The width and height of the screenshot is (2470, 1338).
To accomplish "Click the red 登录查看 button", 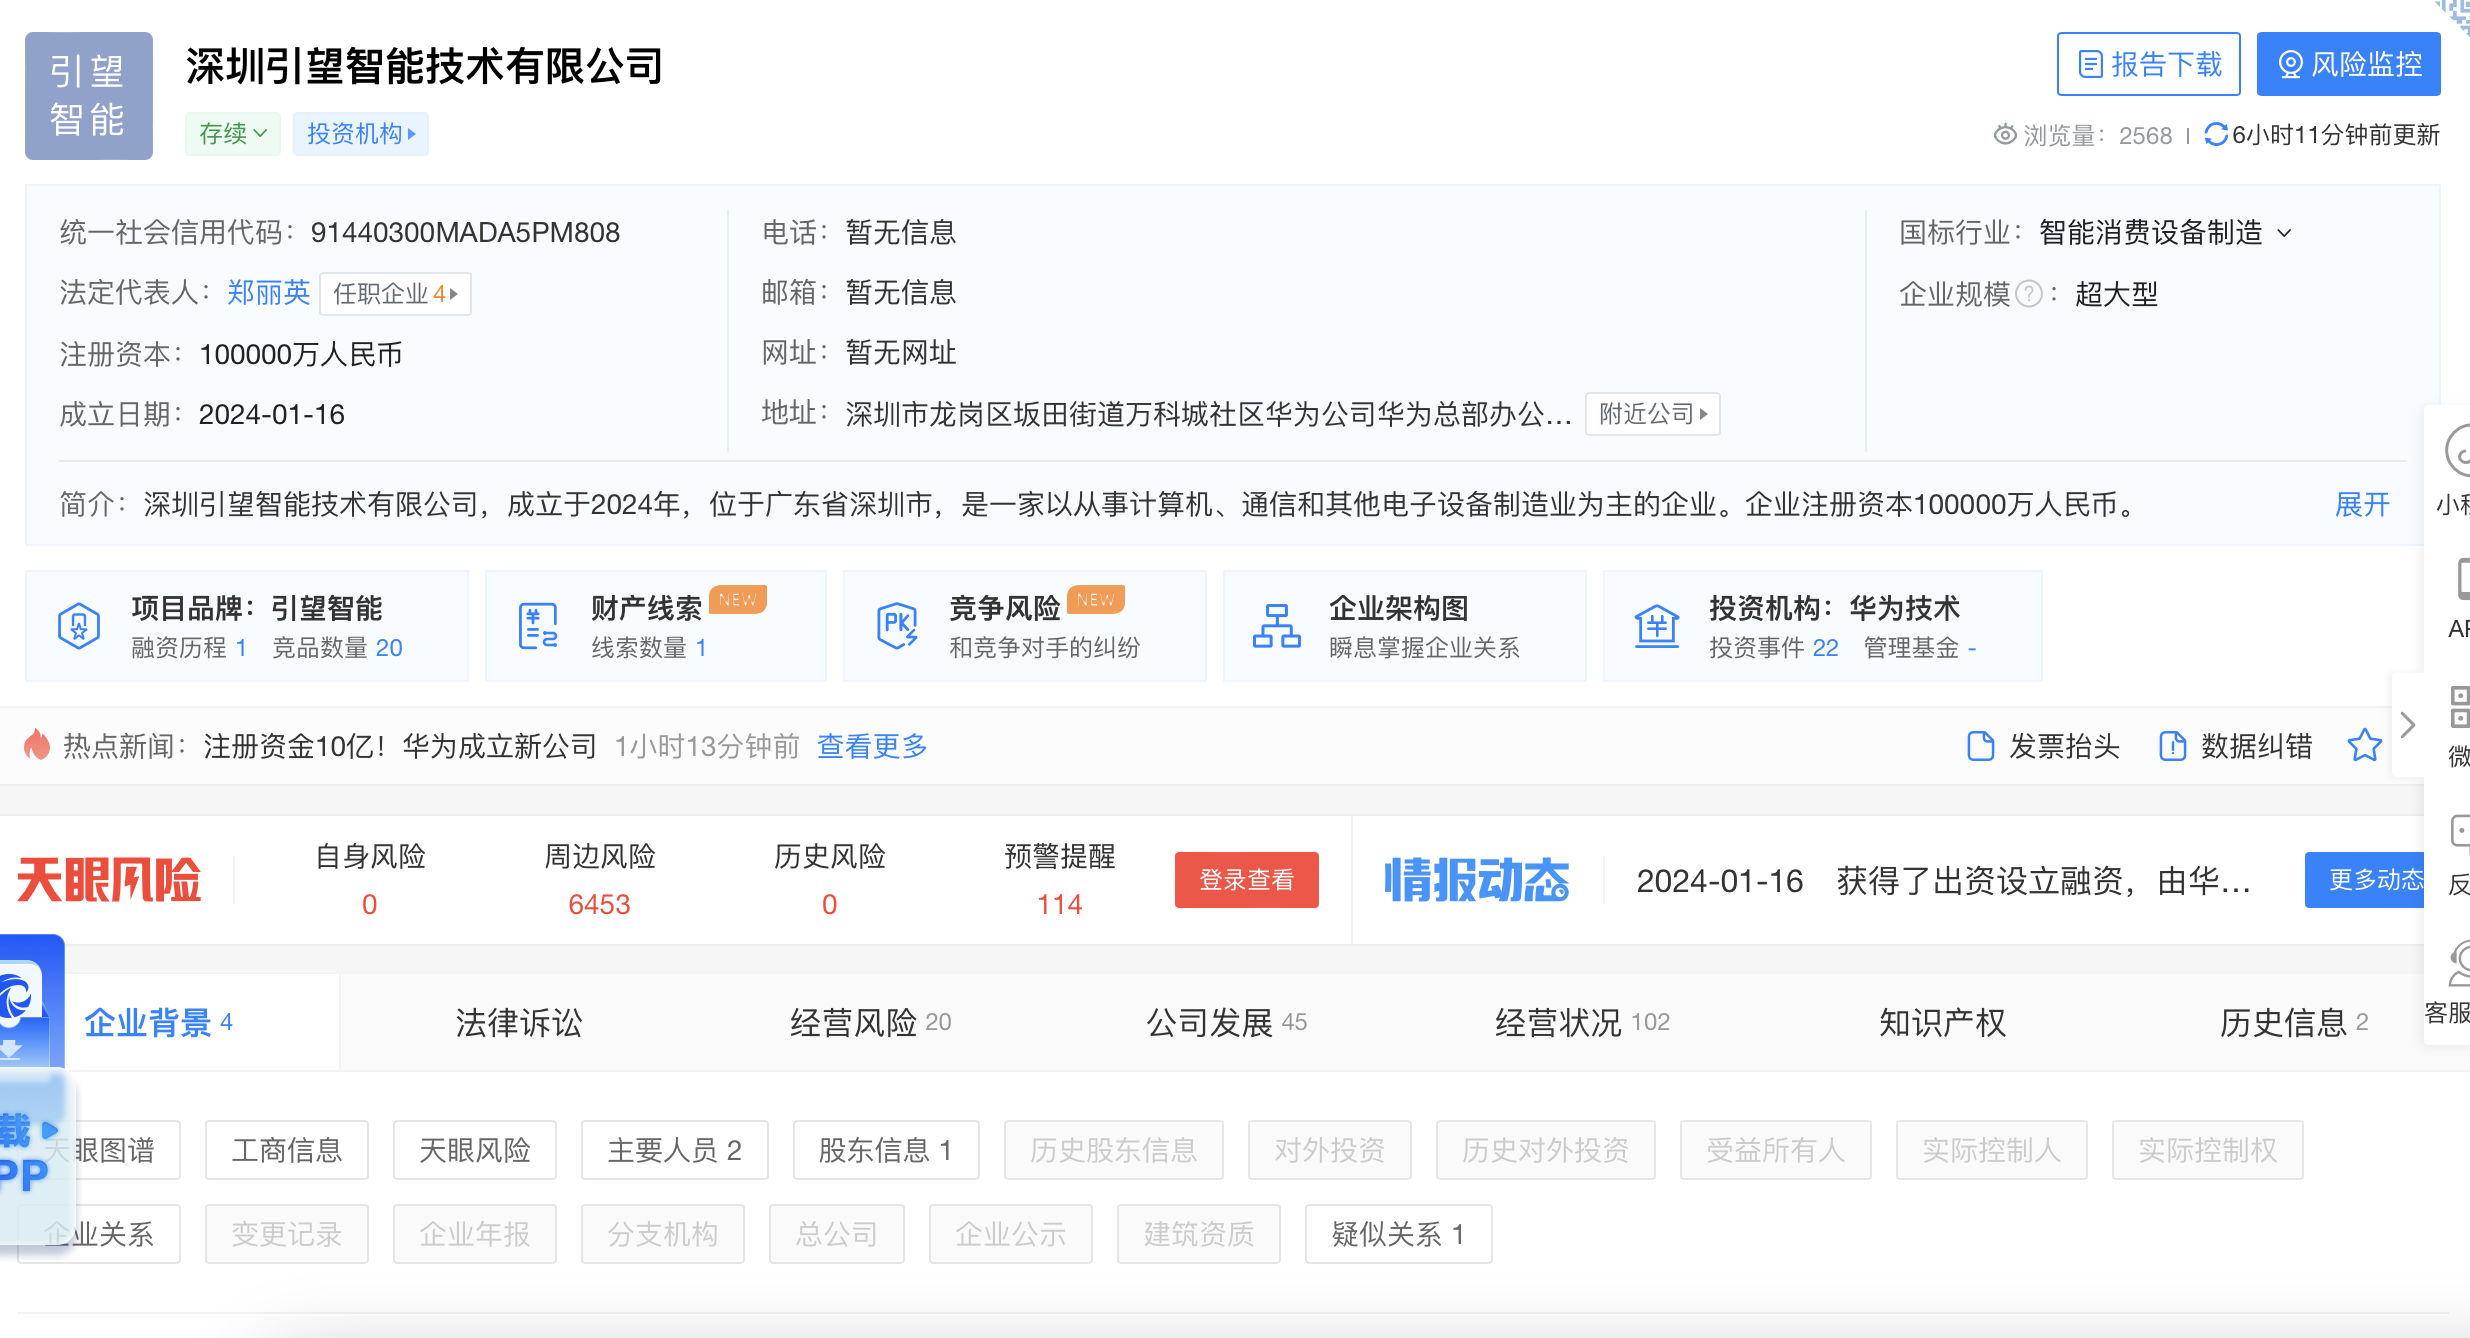I will (1246, 880).
